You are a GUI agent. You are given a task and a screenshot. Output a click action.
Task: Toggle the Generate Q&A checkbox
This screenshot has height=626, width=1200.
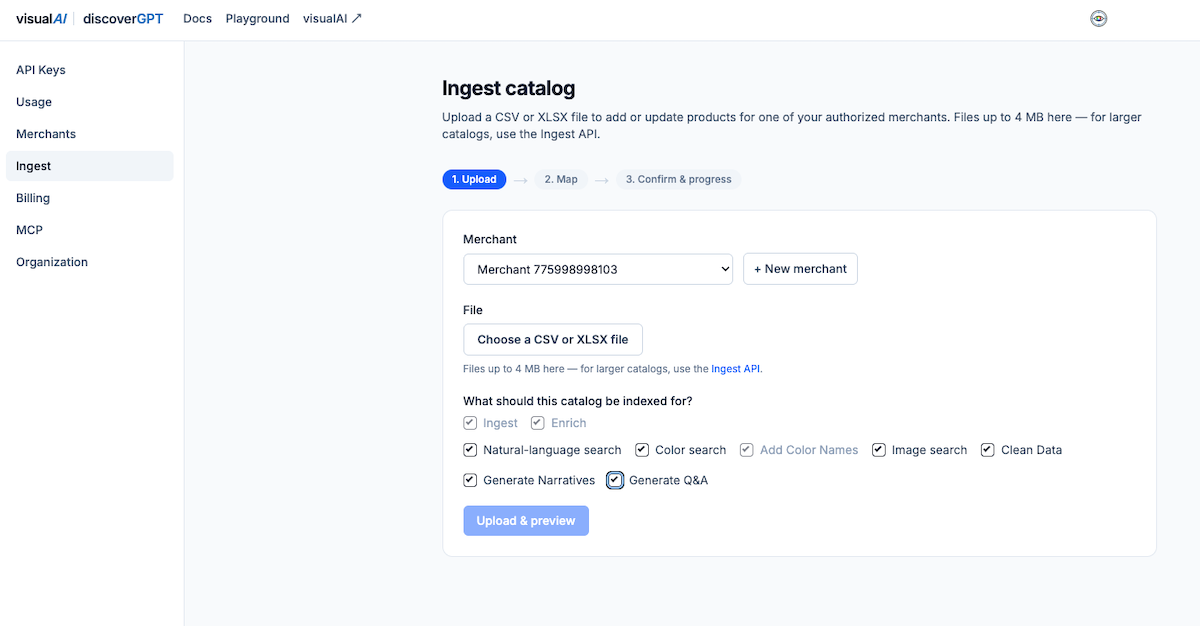[615, 480]
